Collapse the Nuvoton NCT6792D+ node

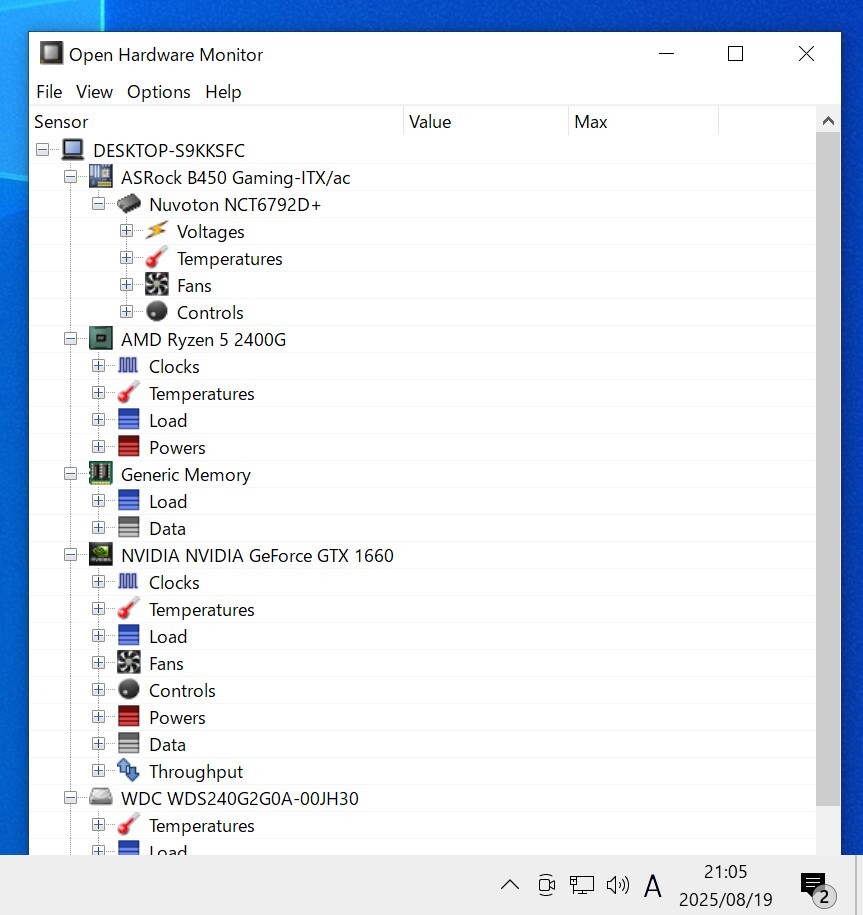pyautogui.click(x=99, y=204)
